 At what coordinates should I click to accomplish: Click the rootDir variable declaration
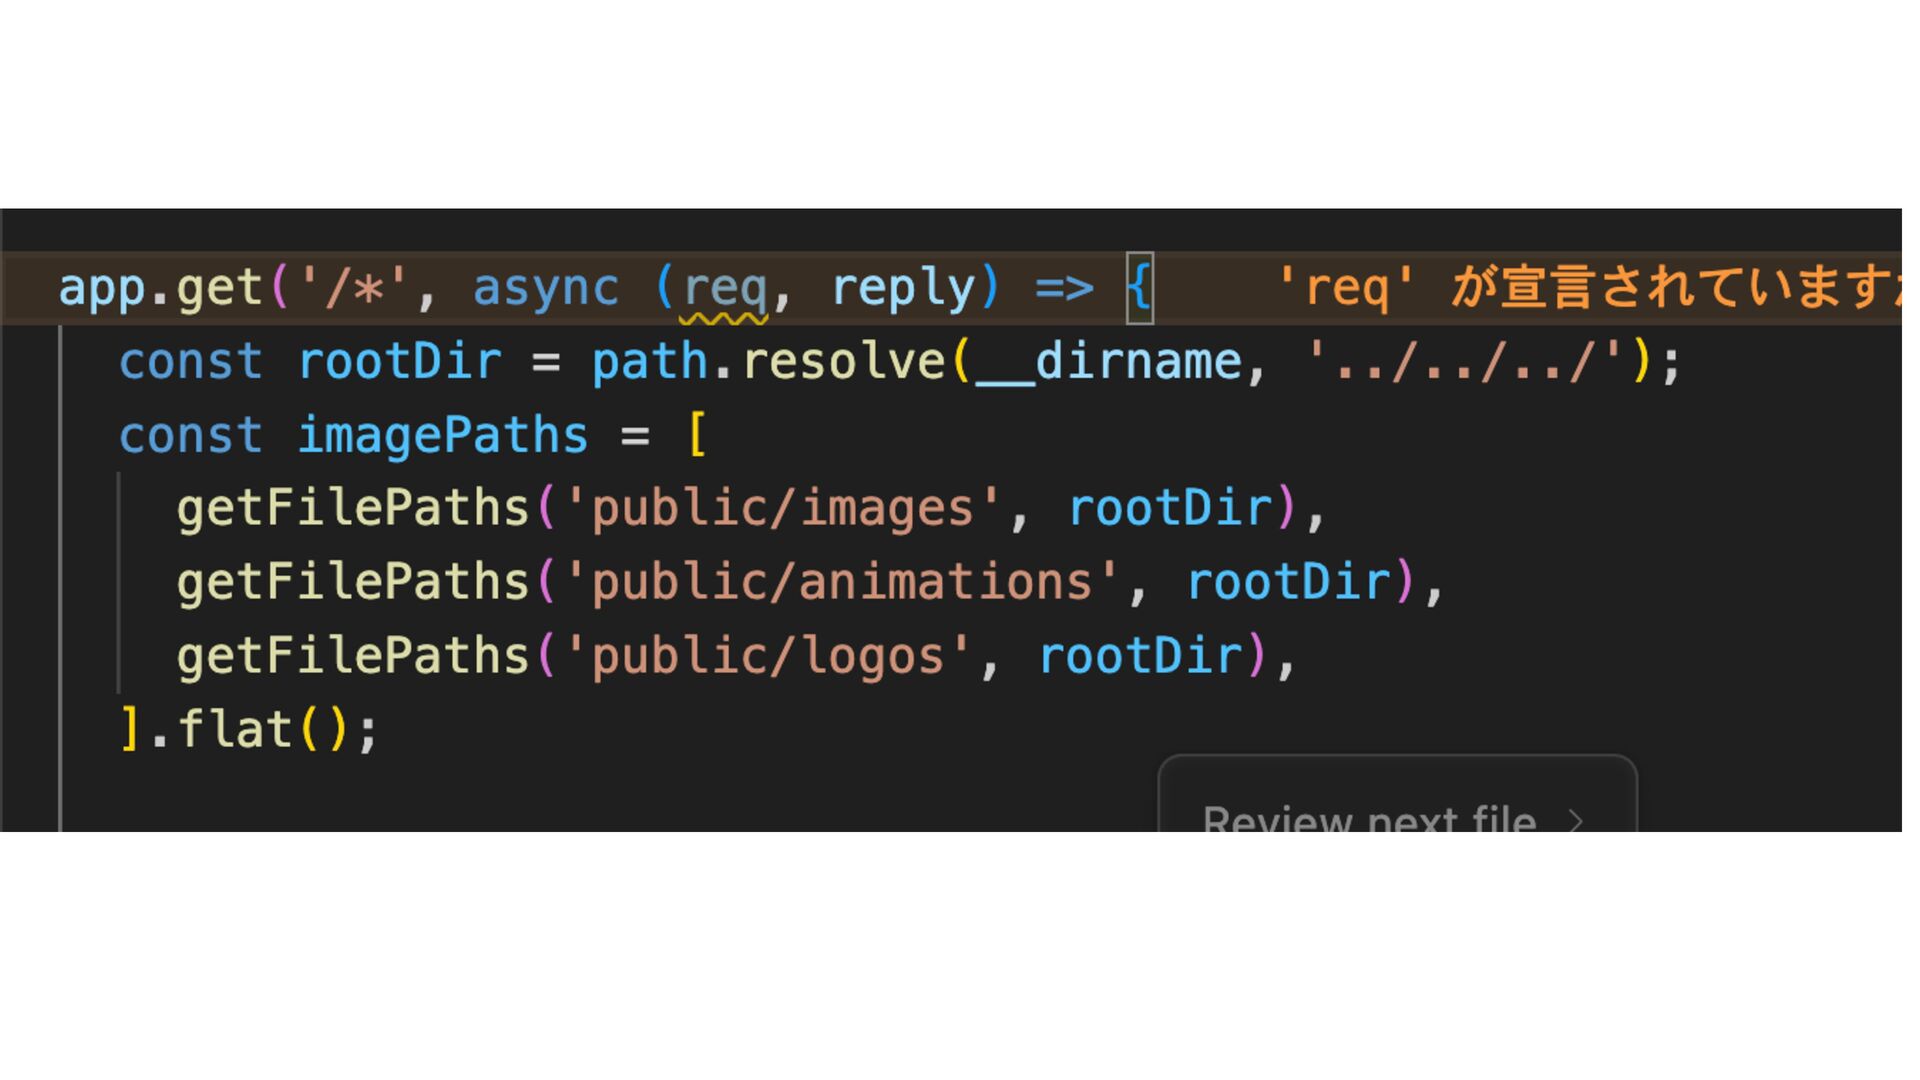pyautogui.click(x=399, y=361)
